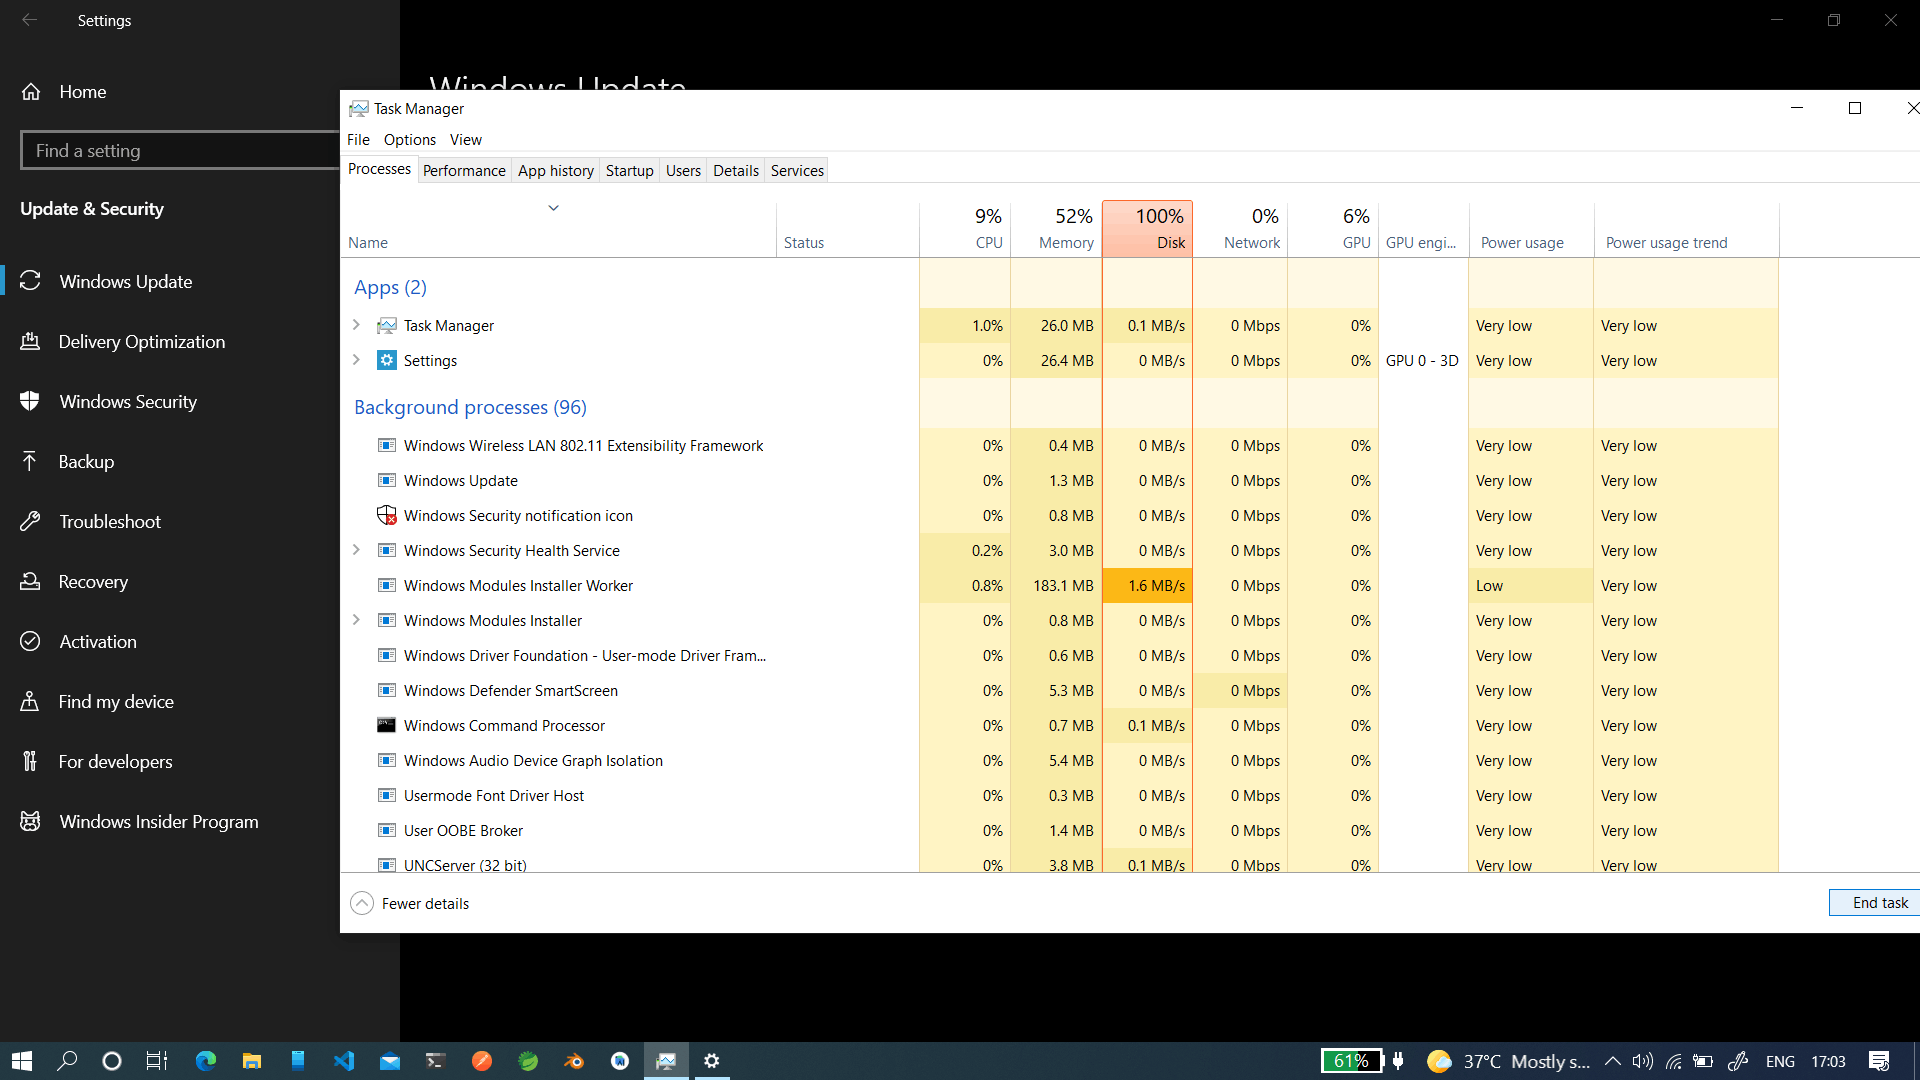Image resolution: width=1920 pixels, height=1080 pixels.
Task: Open Troubleshoot wrench item in Settings sidebar
Action: 109,522
